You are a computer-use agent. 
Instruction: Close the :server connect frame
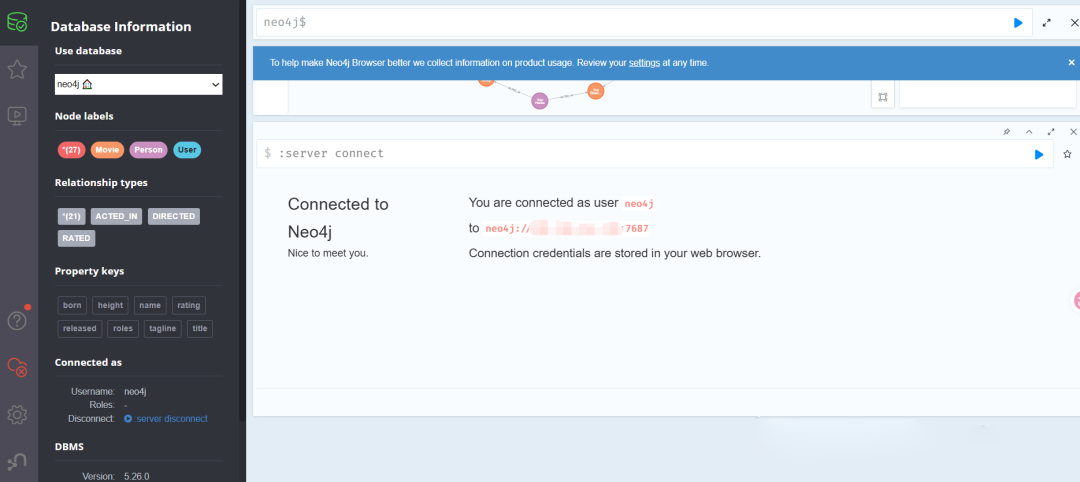pyautogui.click(x=1073, y=132)
